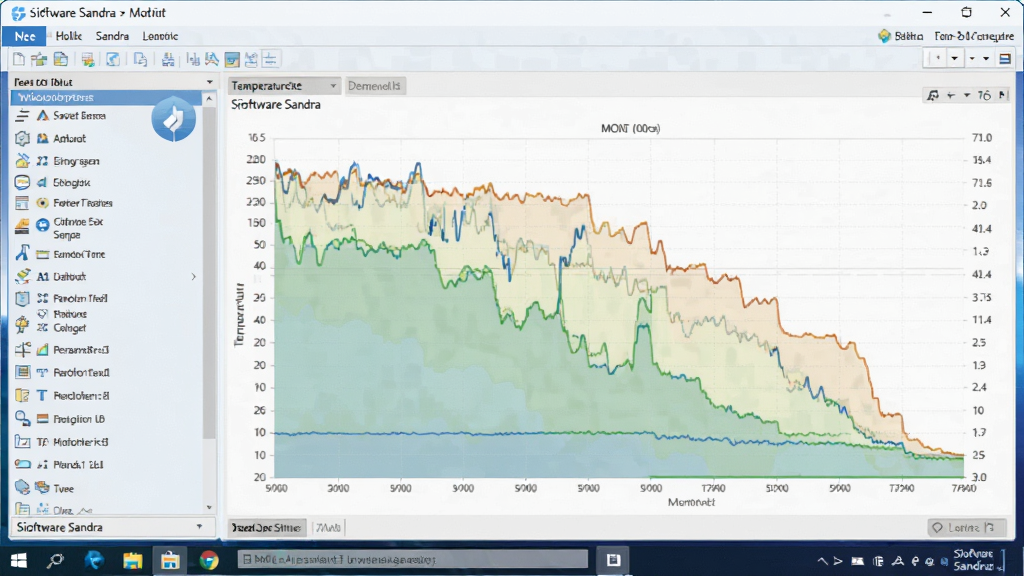Click the yellow picture toolbar icon

tap(232, 60)
